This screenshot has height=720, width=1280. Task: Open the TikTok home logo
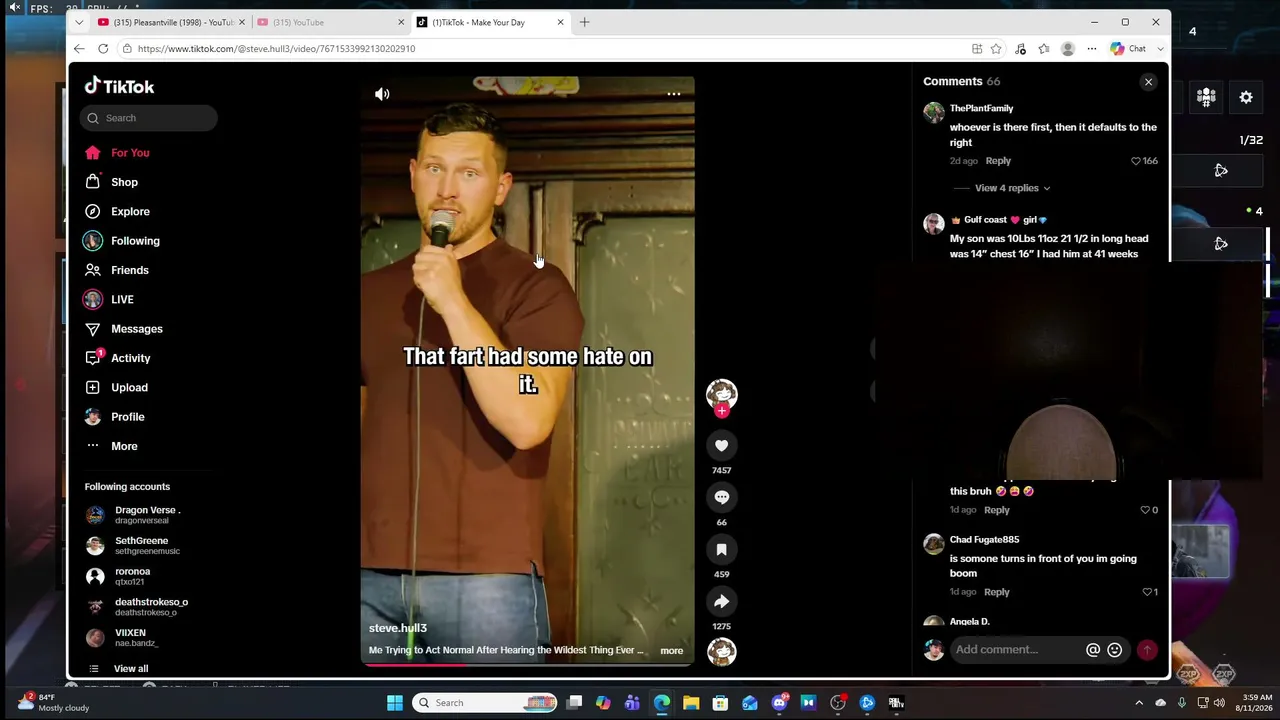tap(120, 87)
